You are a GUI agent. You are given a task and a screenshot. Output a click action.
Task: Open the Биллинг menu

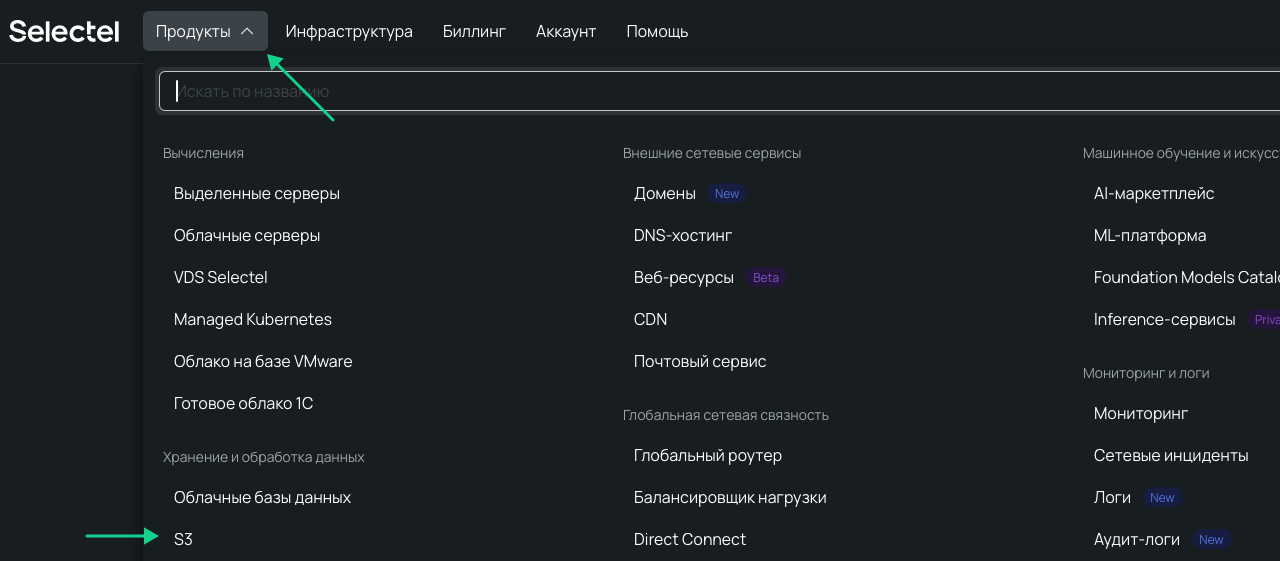point(474,31)
